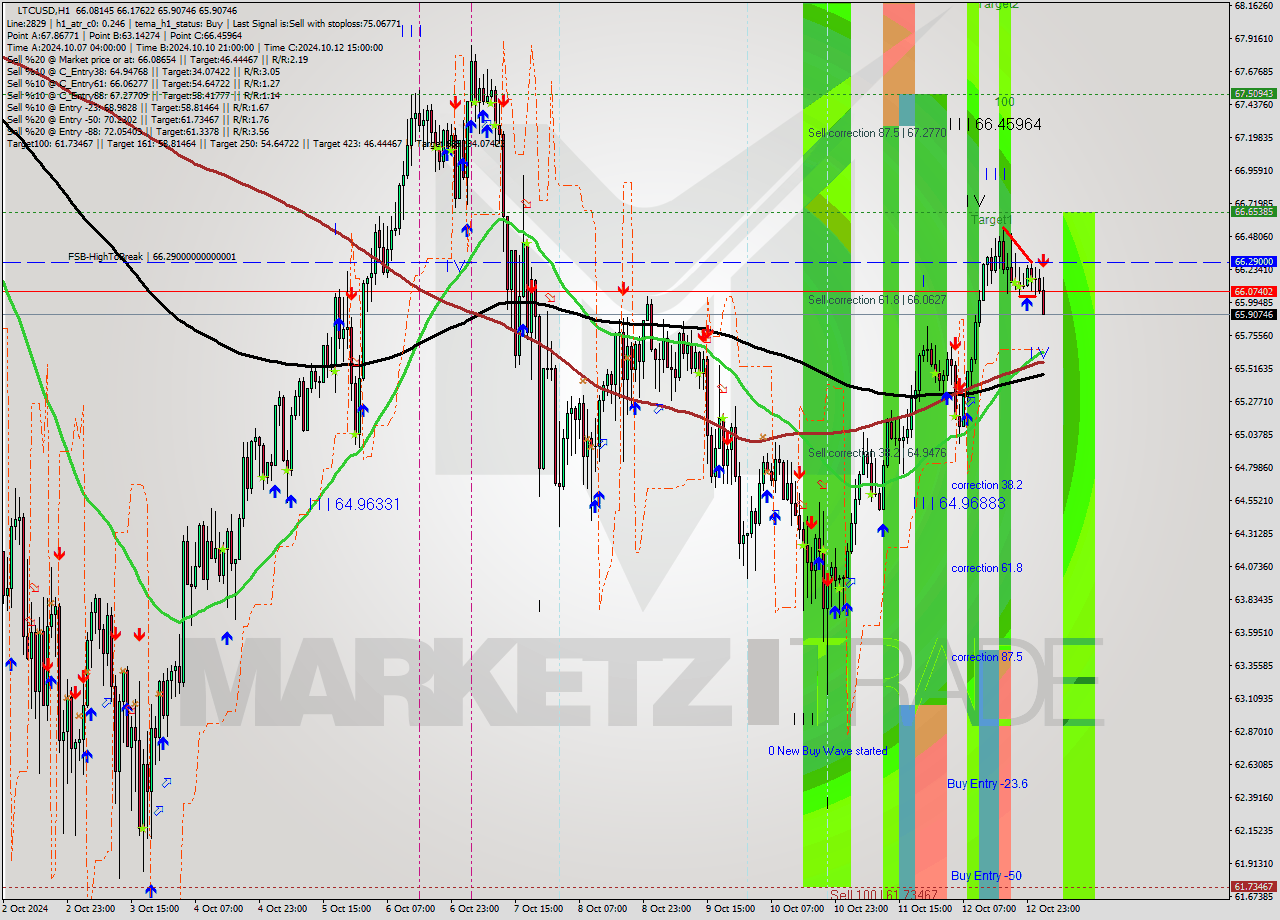The height and width of the screenshot is (920, 1280).
Task: Click the '6 Oct 07:00' time axis label
Action: tap(411, 909)
